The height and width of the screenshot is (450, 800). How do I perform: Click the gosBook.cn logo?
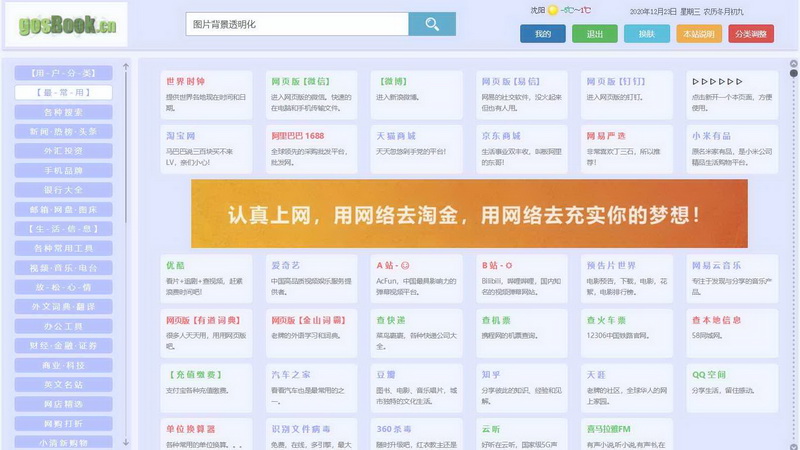point(59,26)
